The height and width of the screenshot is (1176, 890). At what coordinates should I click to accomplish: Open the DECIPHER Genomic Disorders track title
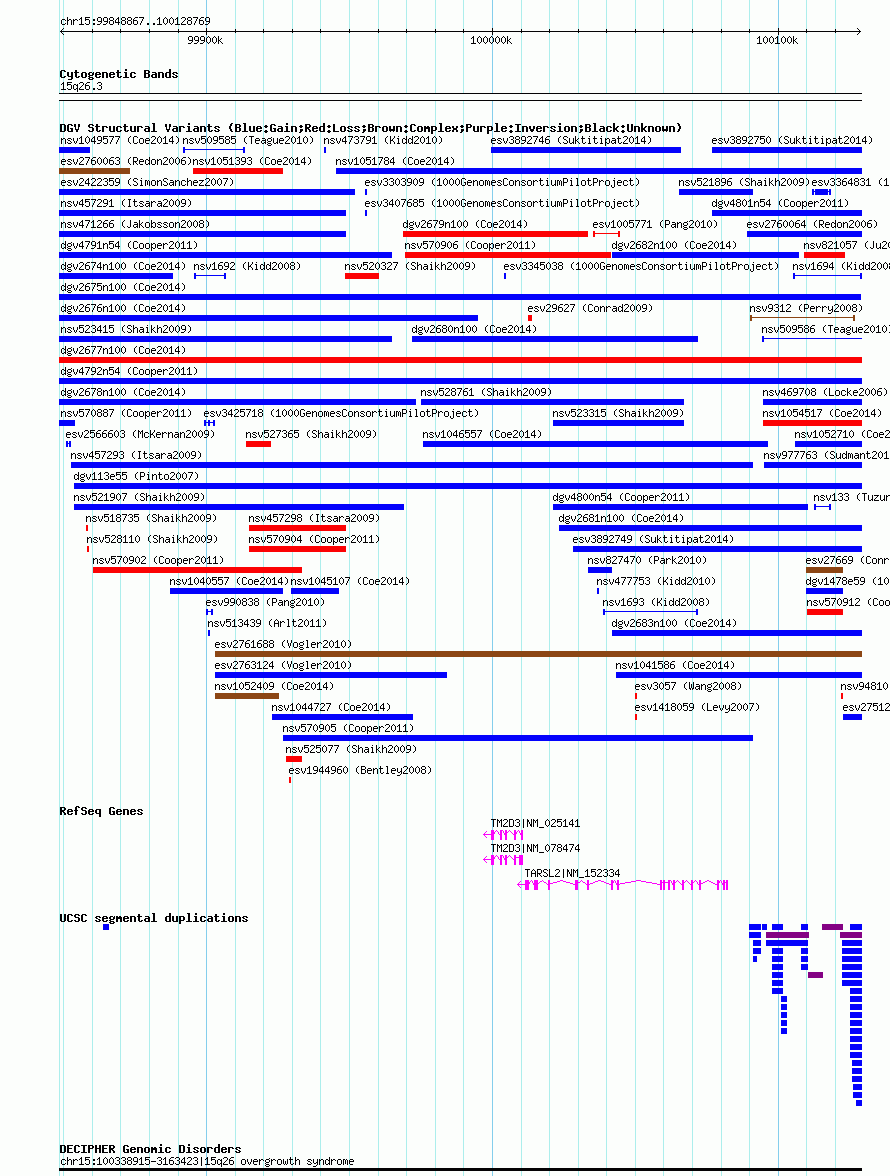[150, 1149]
